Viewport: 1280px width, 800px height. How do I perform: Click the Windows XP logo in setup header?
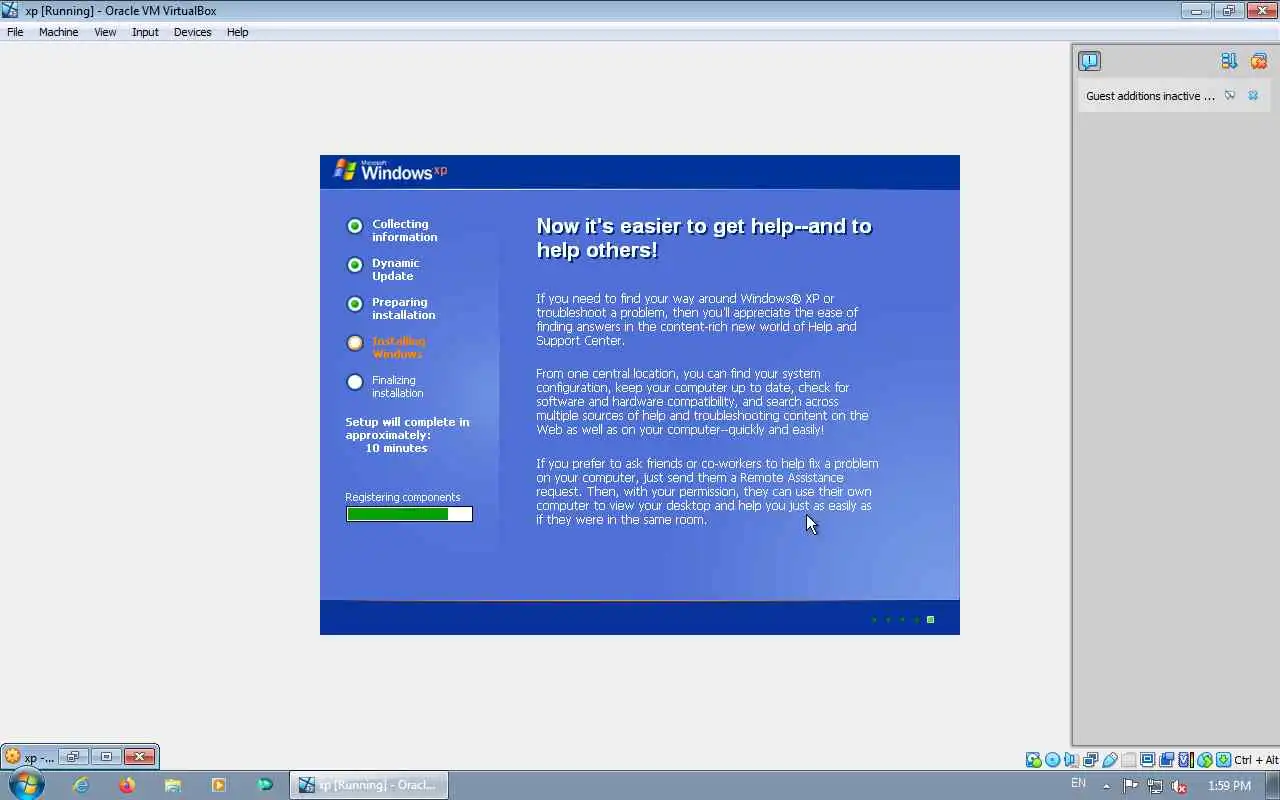tap(391, 170)
